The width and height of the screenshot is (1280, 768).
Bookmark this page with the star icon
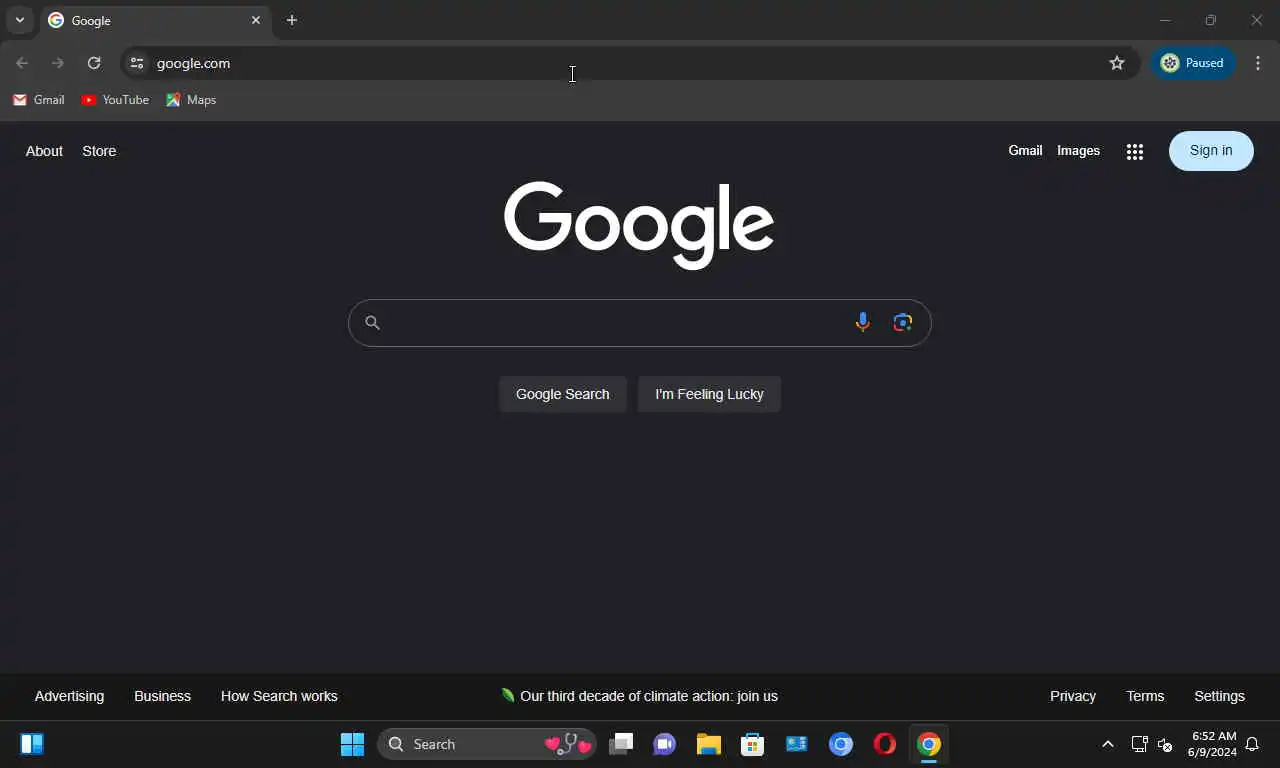coord(1117,63)
